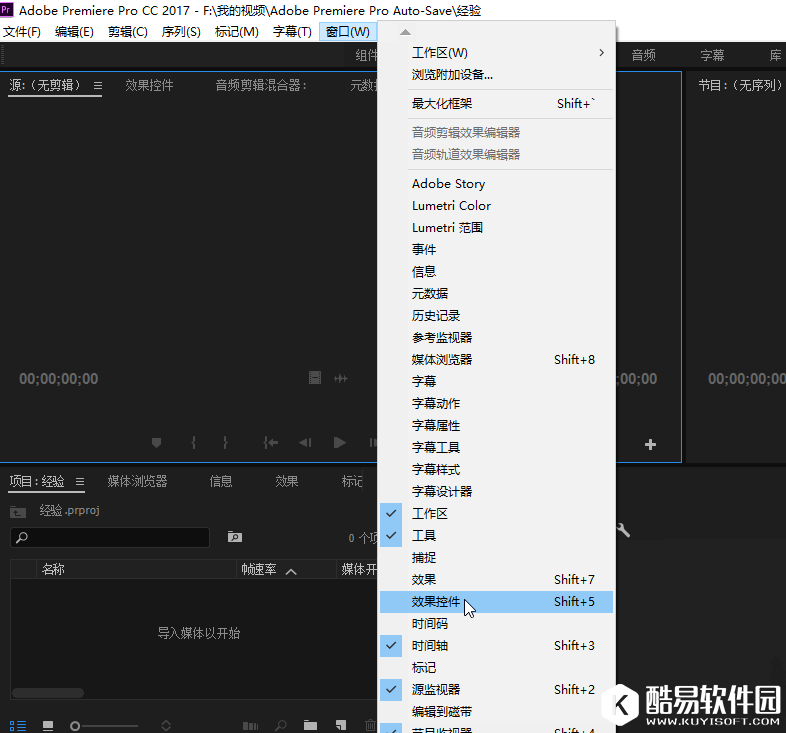Click the Drag Audio Only waveform icon
The width and height of the screenshot is (786, 733).
tap(341, 379)
